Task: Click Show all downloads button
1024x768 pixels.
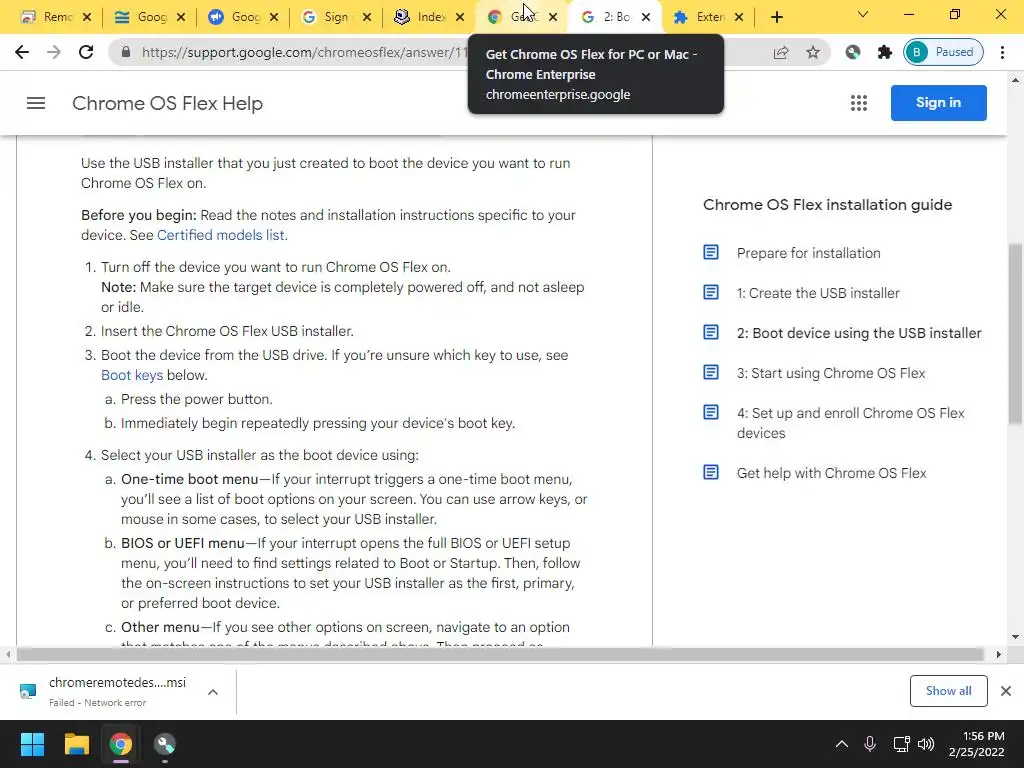Action: point(948,691)
